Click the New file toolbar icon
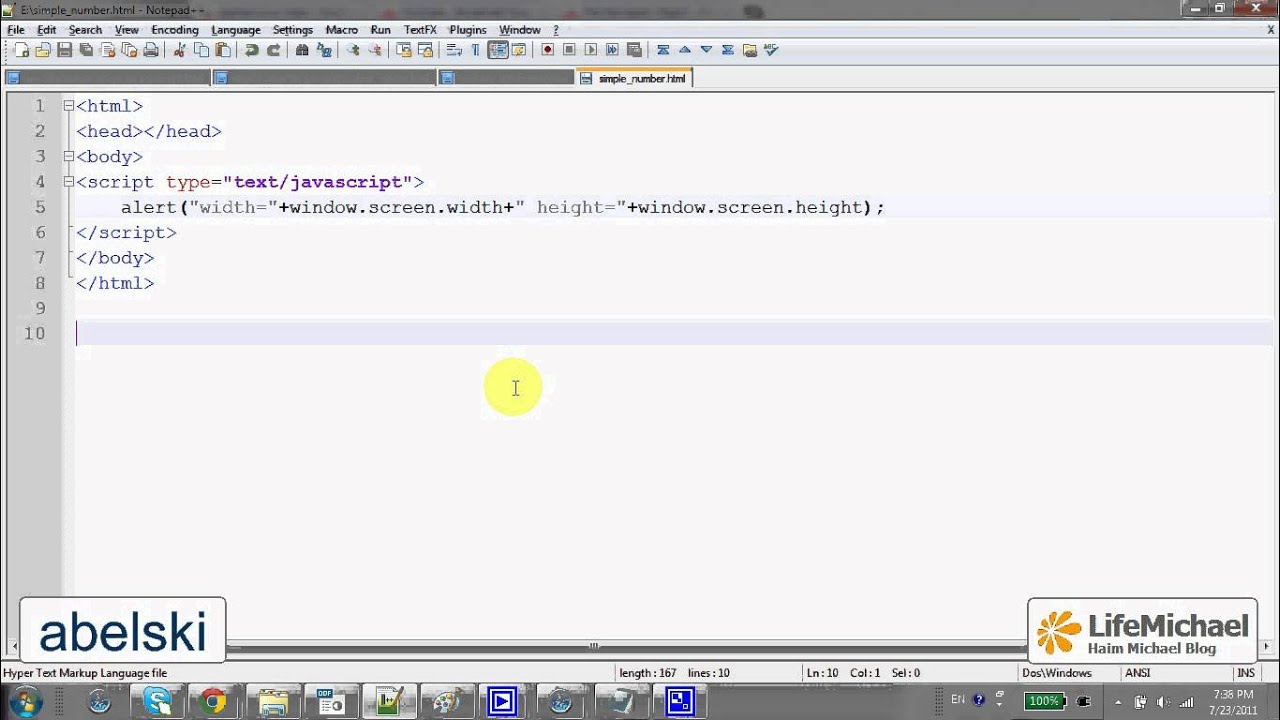This screenshot has height=720, width=1280. [x=22, y=50]
